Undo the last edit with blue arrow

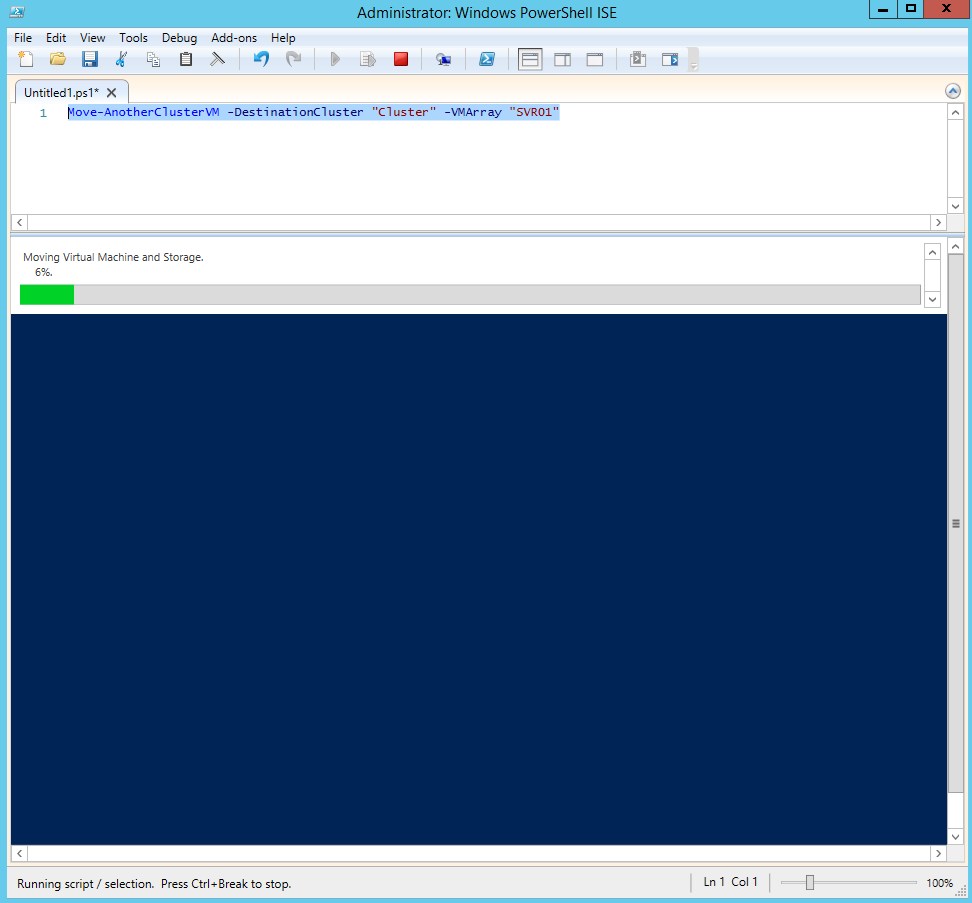(261, 59)
